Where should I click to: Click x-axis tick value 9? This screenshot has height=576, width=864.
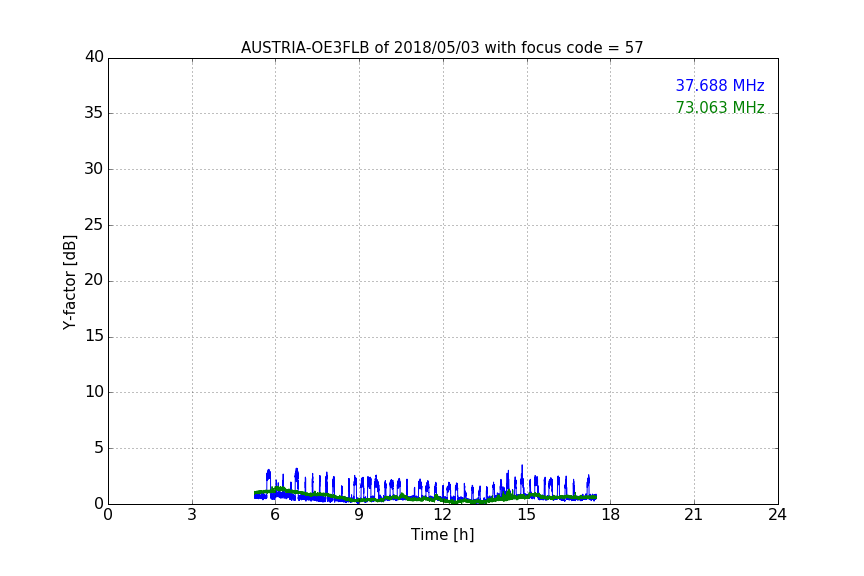click(359, 515)
